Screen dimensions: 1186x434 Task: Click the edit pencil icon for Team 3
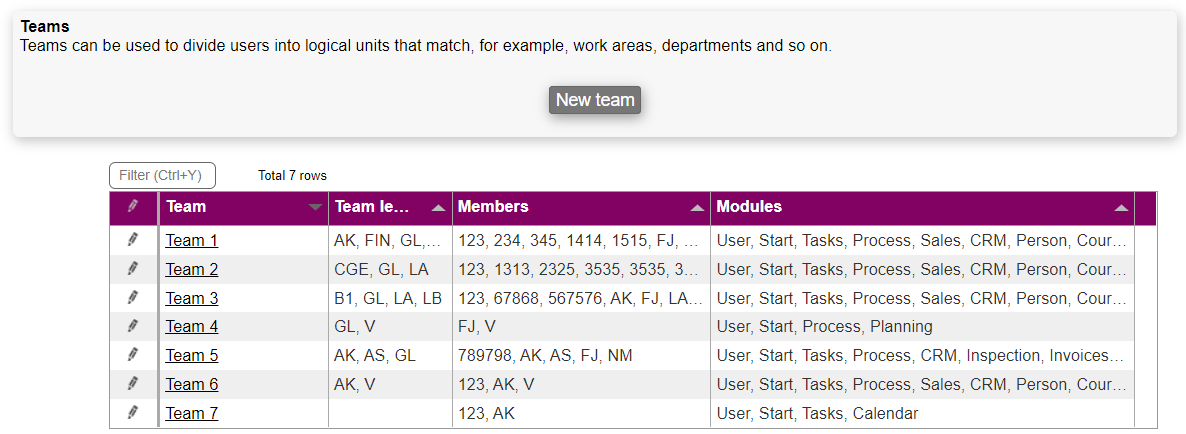[133, 298]
